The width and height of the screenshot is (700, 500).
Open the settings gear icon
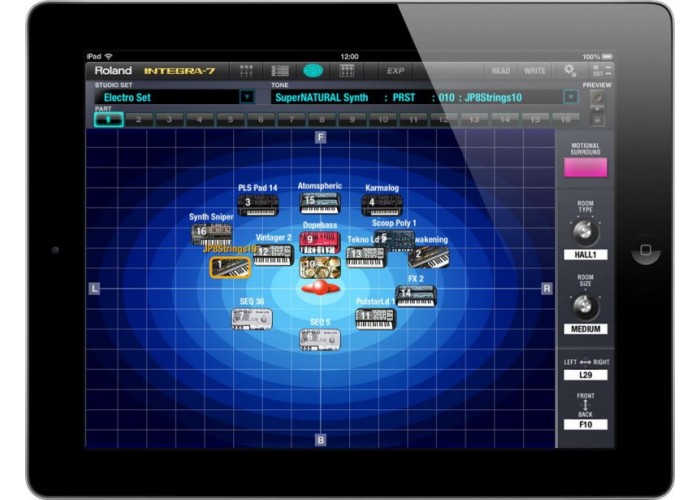(x=570, y=70)
